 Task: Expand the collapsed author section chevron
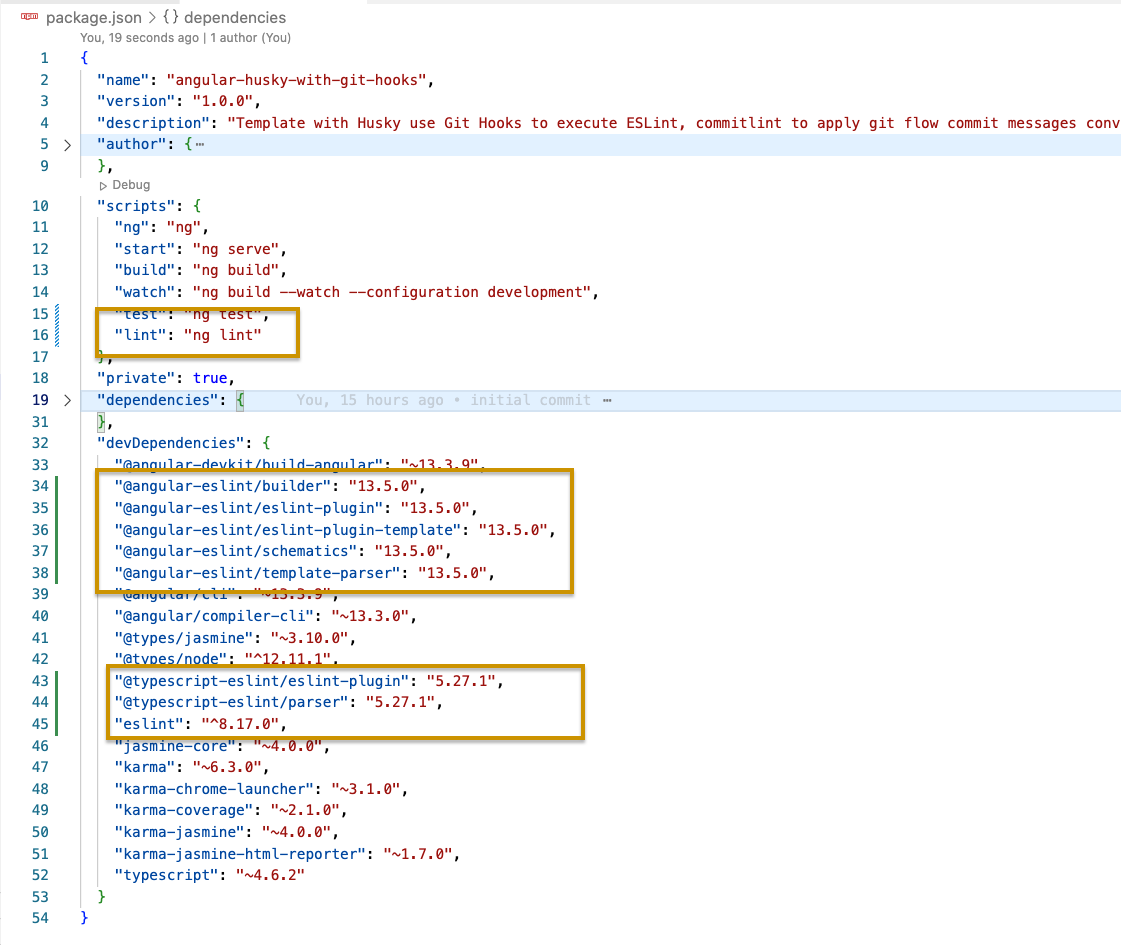67,144
